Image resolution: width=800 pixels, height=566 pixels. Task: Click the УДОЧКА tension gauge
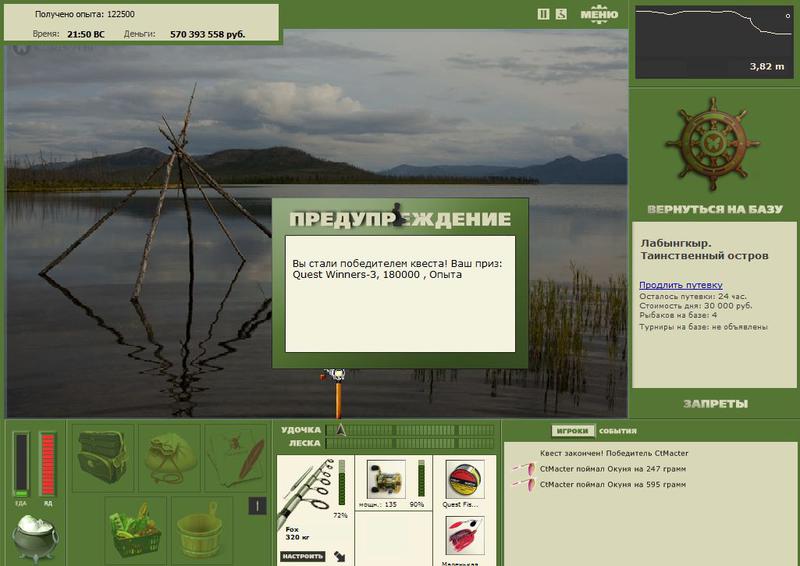click(x=410, y=430)
